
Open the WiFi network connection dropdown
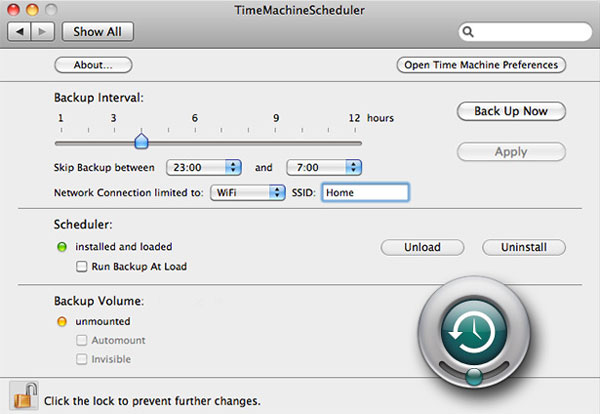point(248,192)
